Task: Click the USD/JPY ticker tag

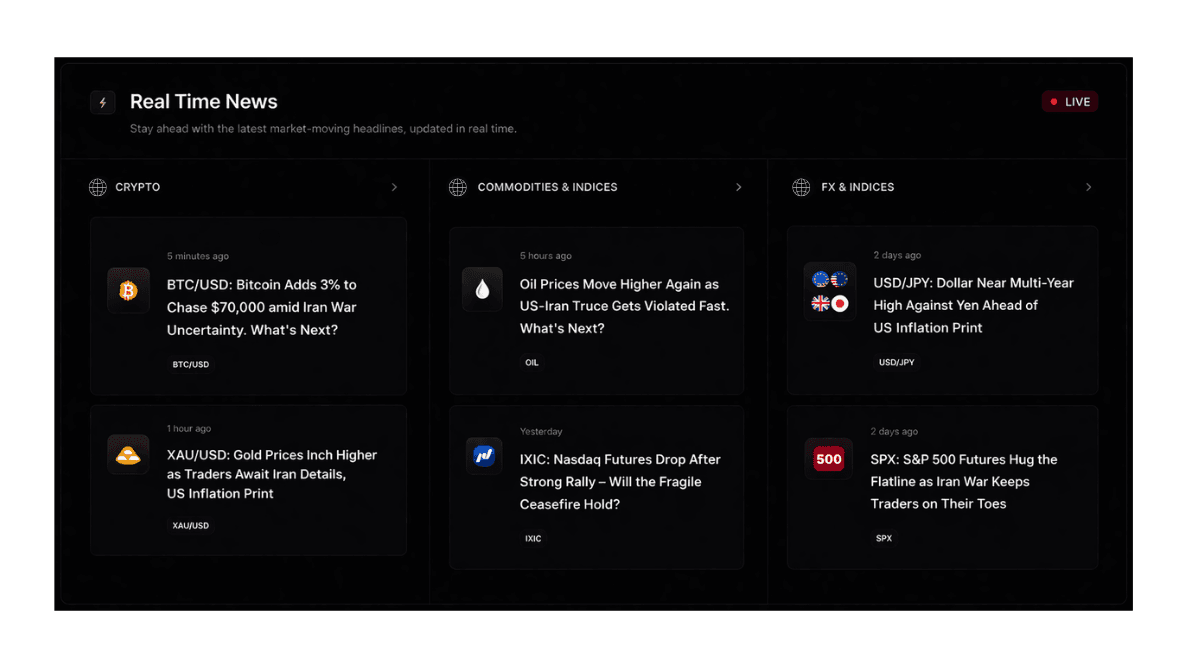Action: coord(896,363)
